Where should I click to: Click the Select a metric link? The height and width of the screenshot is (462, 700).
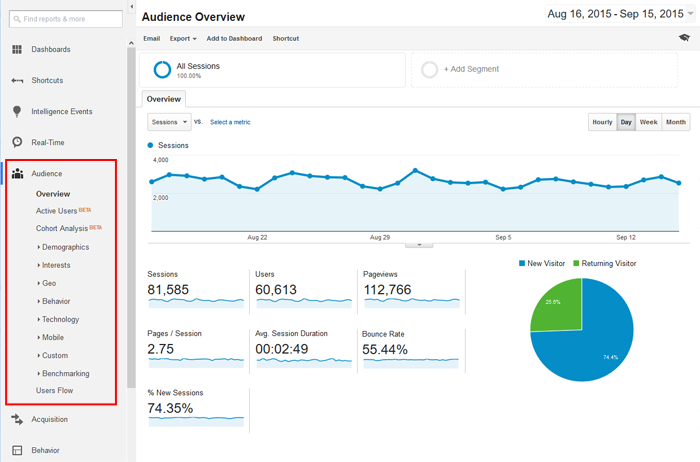(230, 122)
